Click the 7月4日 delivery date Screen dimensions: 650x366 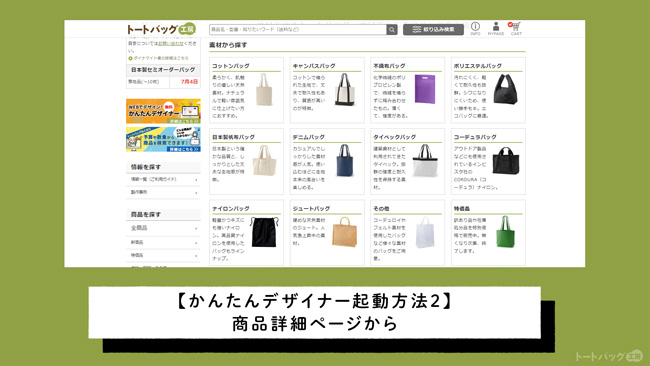189,82
